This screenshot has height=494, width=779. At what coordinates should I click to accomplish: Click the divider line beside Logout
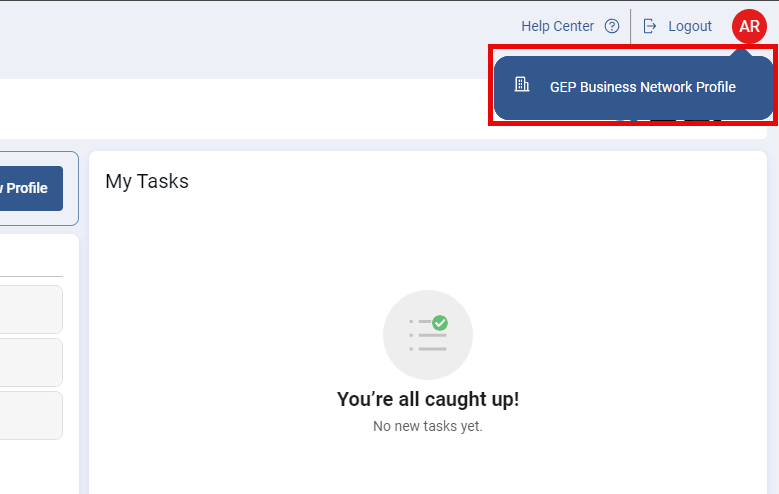(x=630, y=27)
